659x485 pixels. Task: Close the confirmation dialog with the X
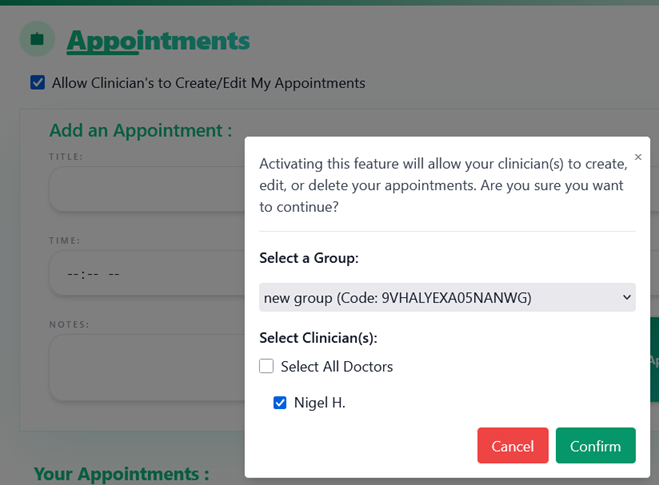[638, 157]
